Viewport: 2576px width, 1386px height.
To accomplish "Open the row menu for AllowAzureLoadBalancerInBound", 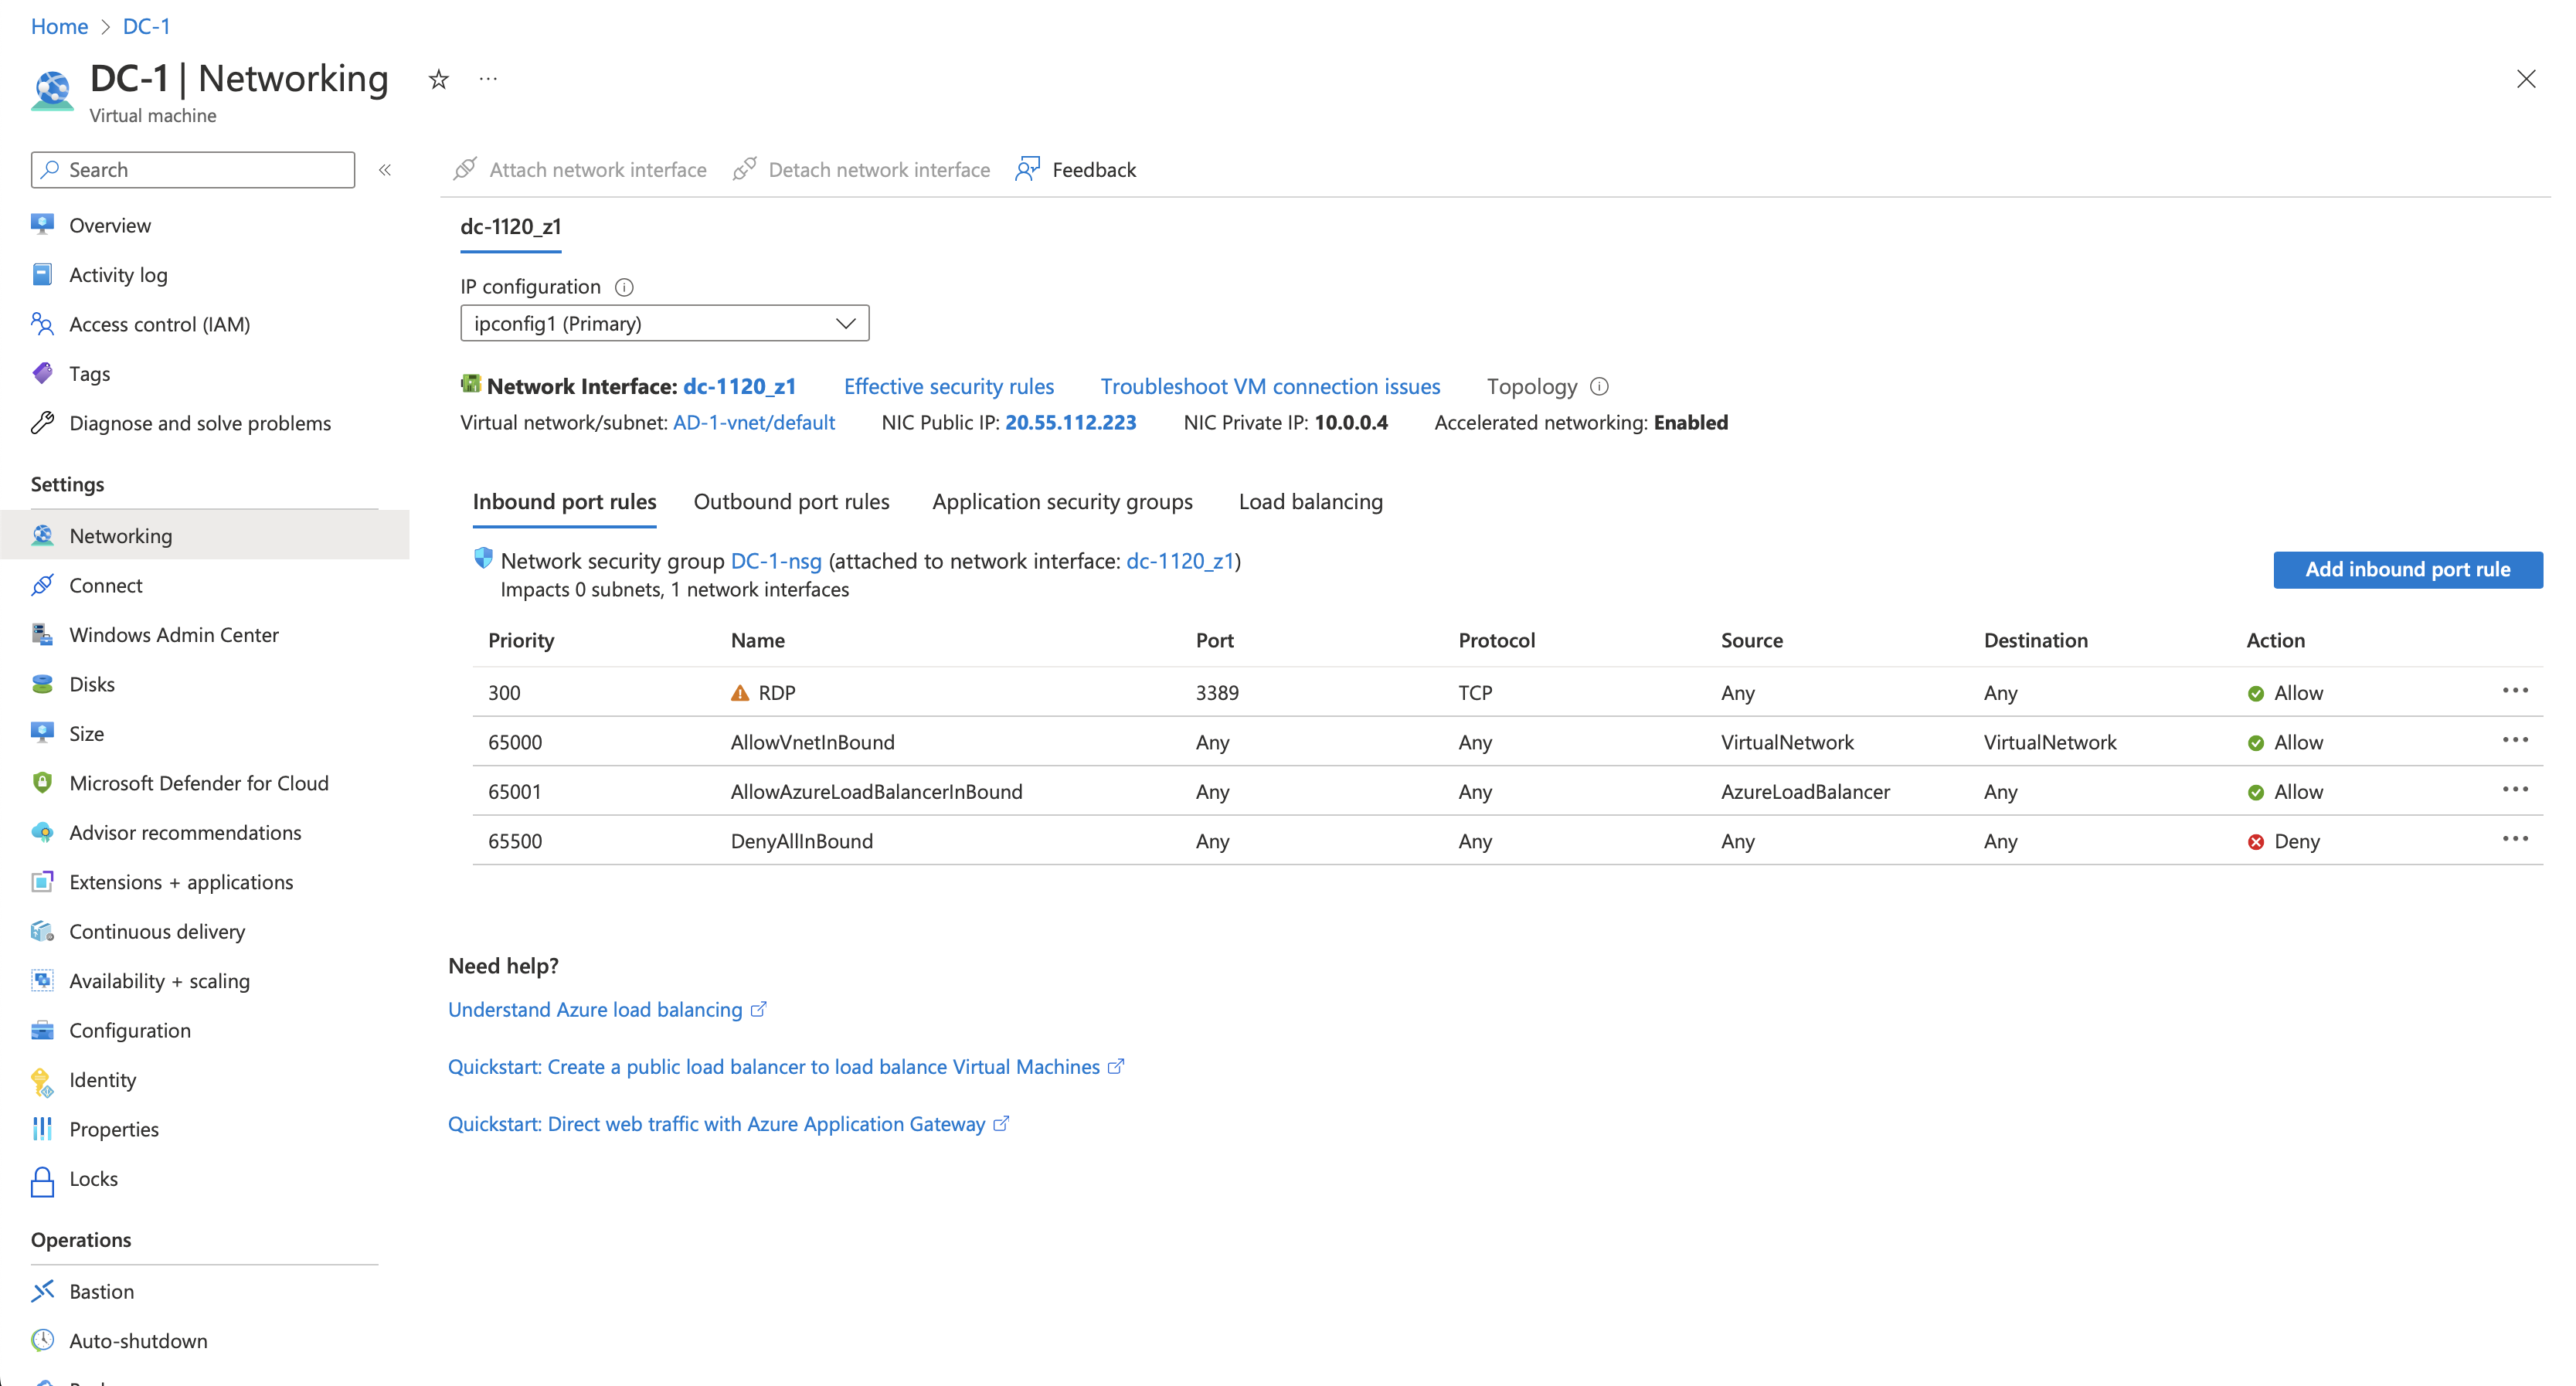I will (2515, 790).
